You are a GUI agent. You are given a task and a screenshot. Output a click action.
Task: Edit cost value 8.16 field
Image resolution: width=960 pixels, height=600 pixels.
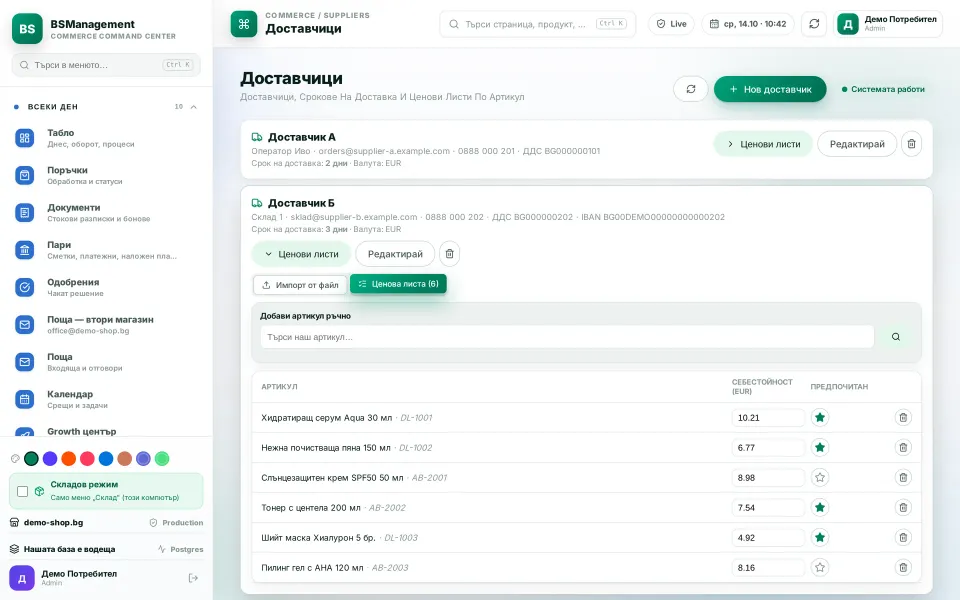pyautogui.click(x=768, y=568)
